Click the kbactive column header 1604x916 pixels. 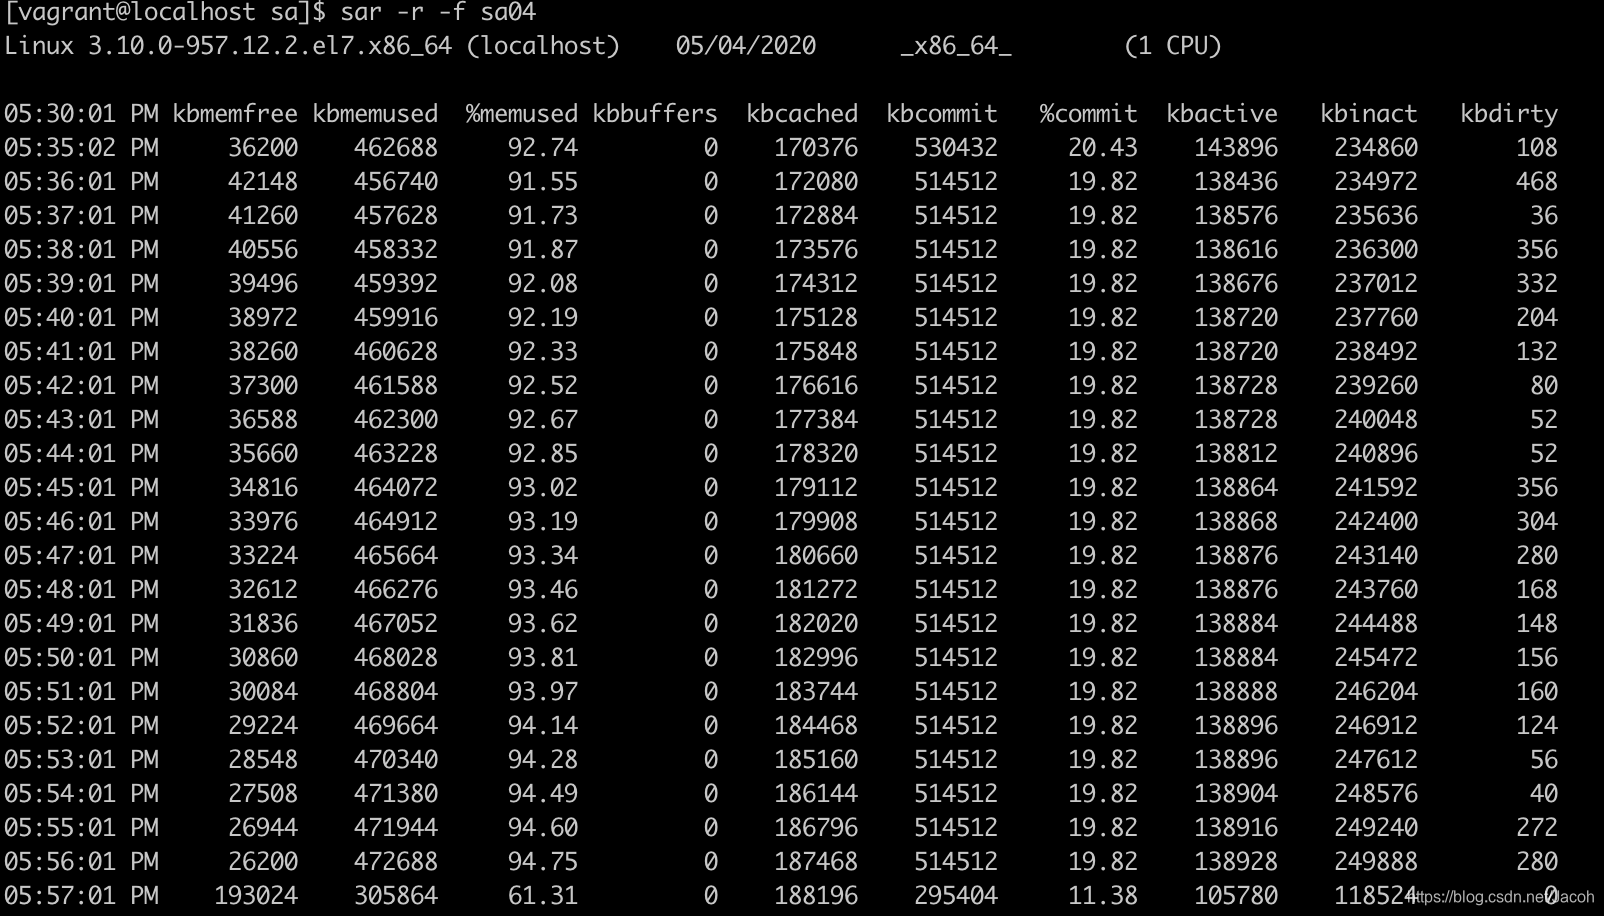[1222, 114]
